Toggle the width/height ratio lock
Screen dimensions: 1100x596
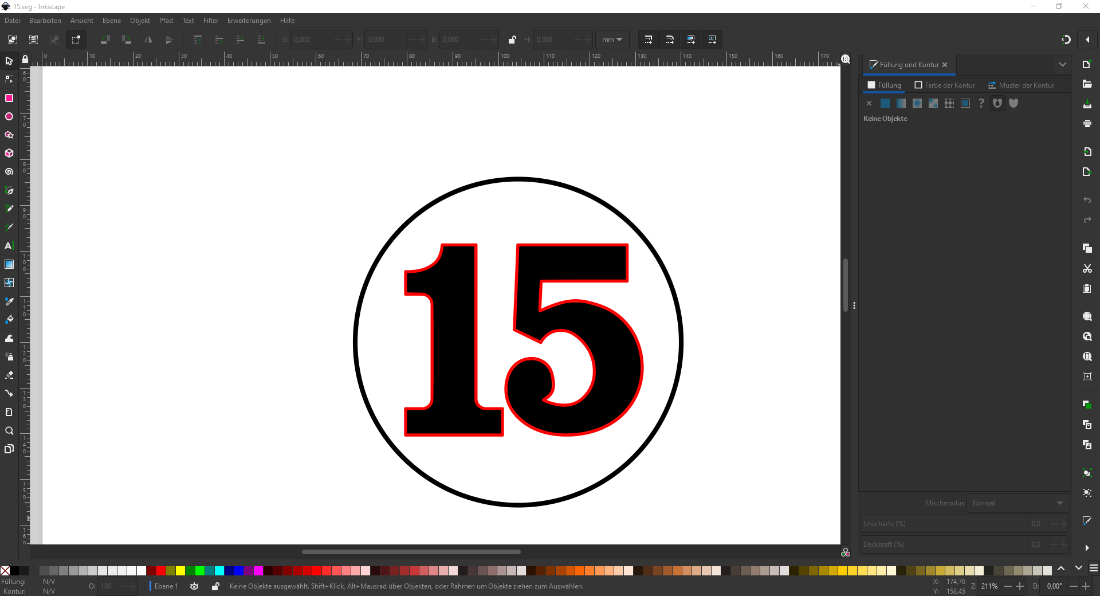[x=512, y=40]
